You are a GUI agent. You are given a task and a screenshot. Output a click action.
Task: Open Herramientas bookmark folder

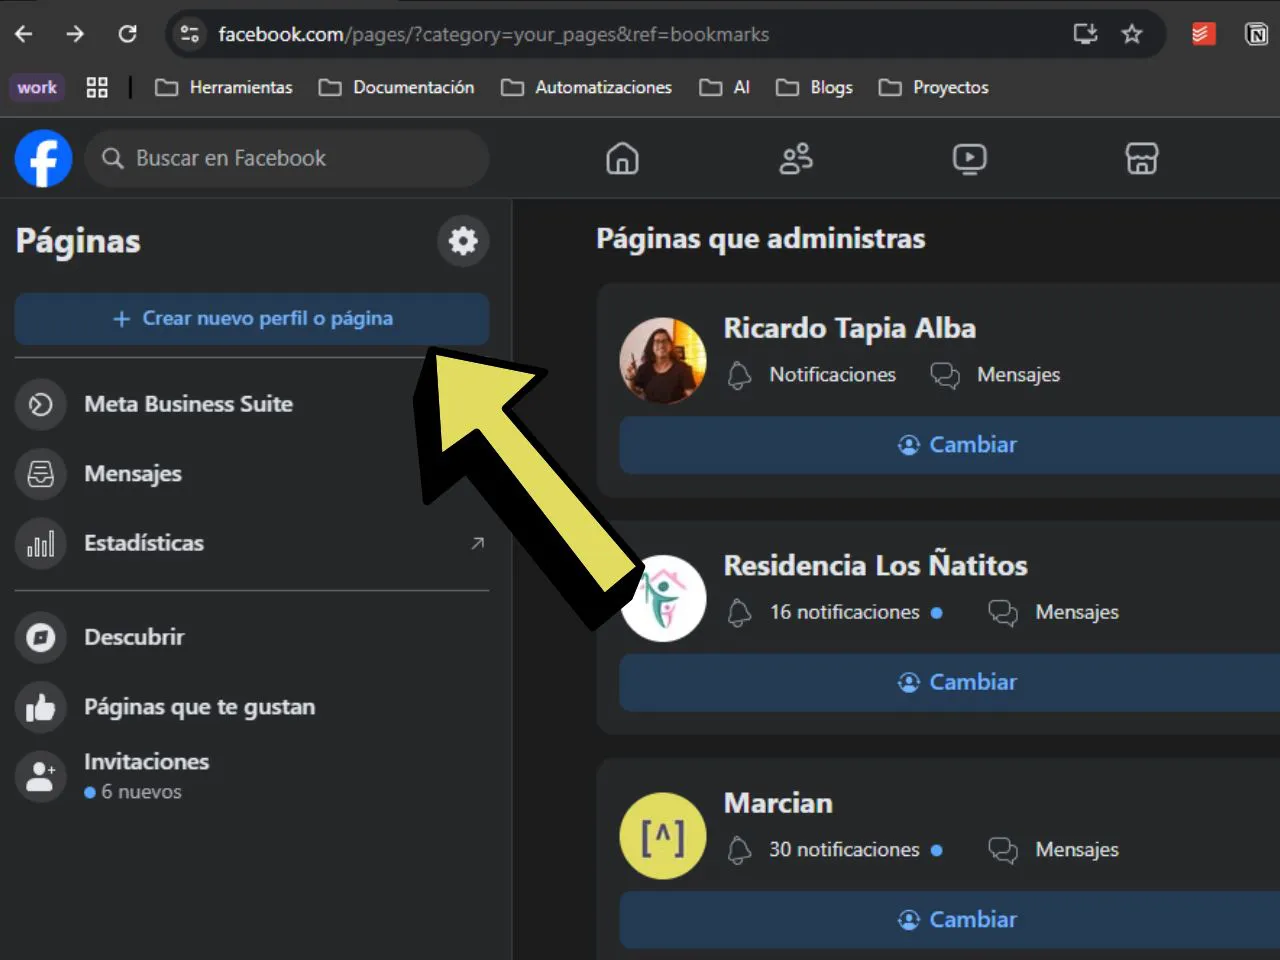click(x=224, y=87)
